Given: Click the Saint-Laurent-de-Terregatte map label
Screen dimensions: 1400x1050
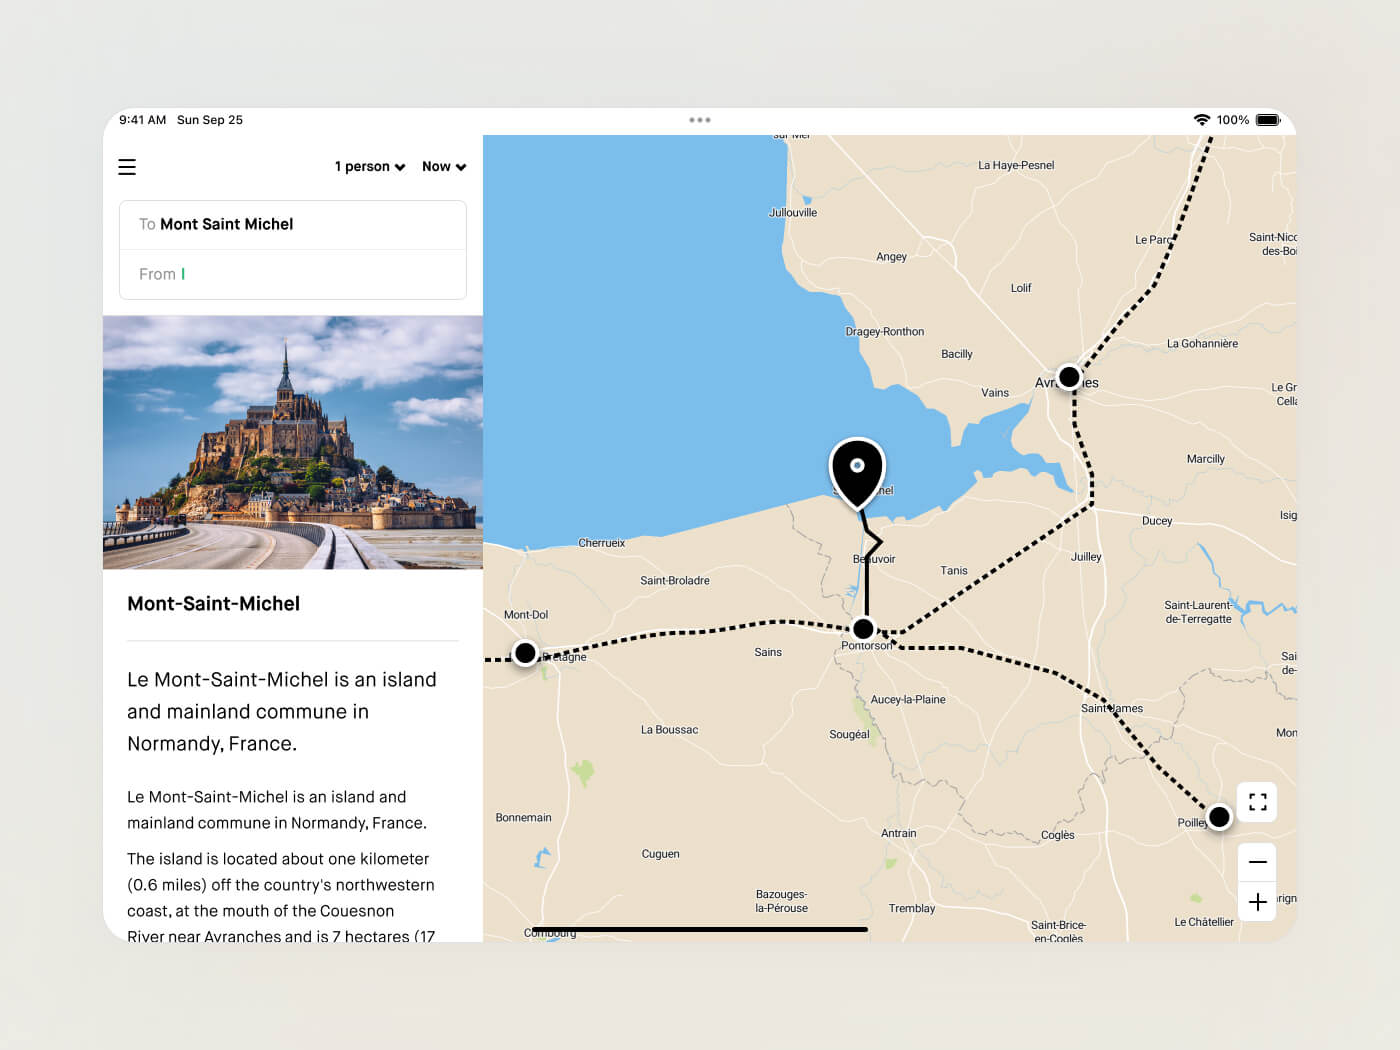Looking at the screenshot, I should pyautogui.click(x=1198, y=612).
